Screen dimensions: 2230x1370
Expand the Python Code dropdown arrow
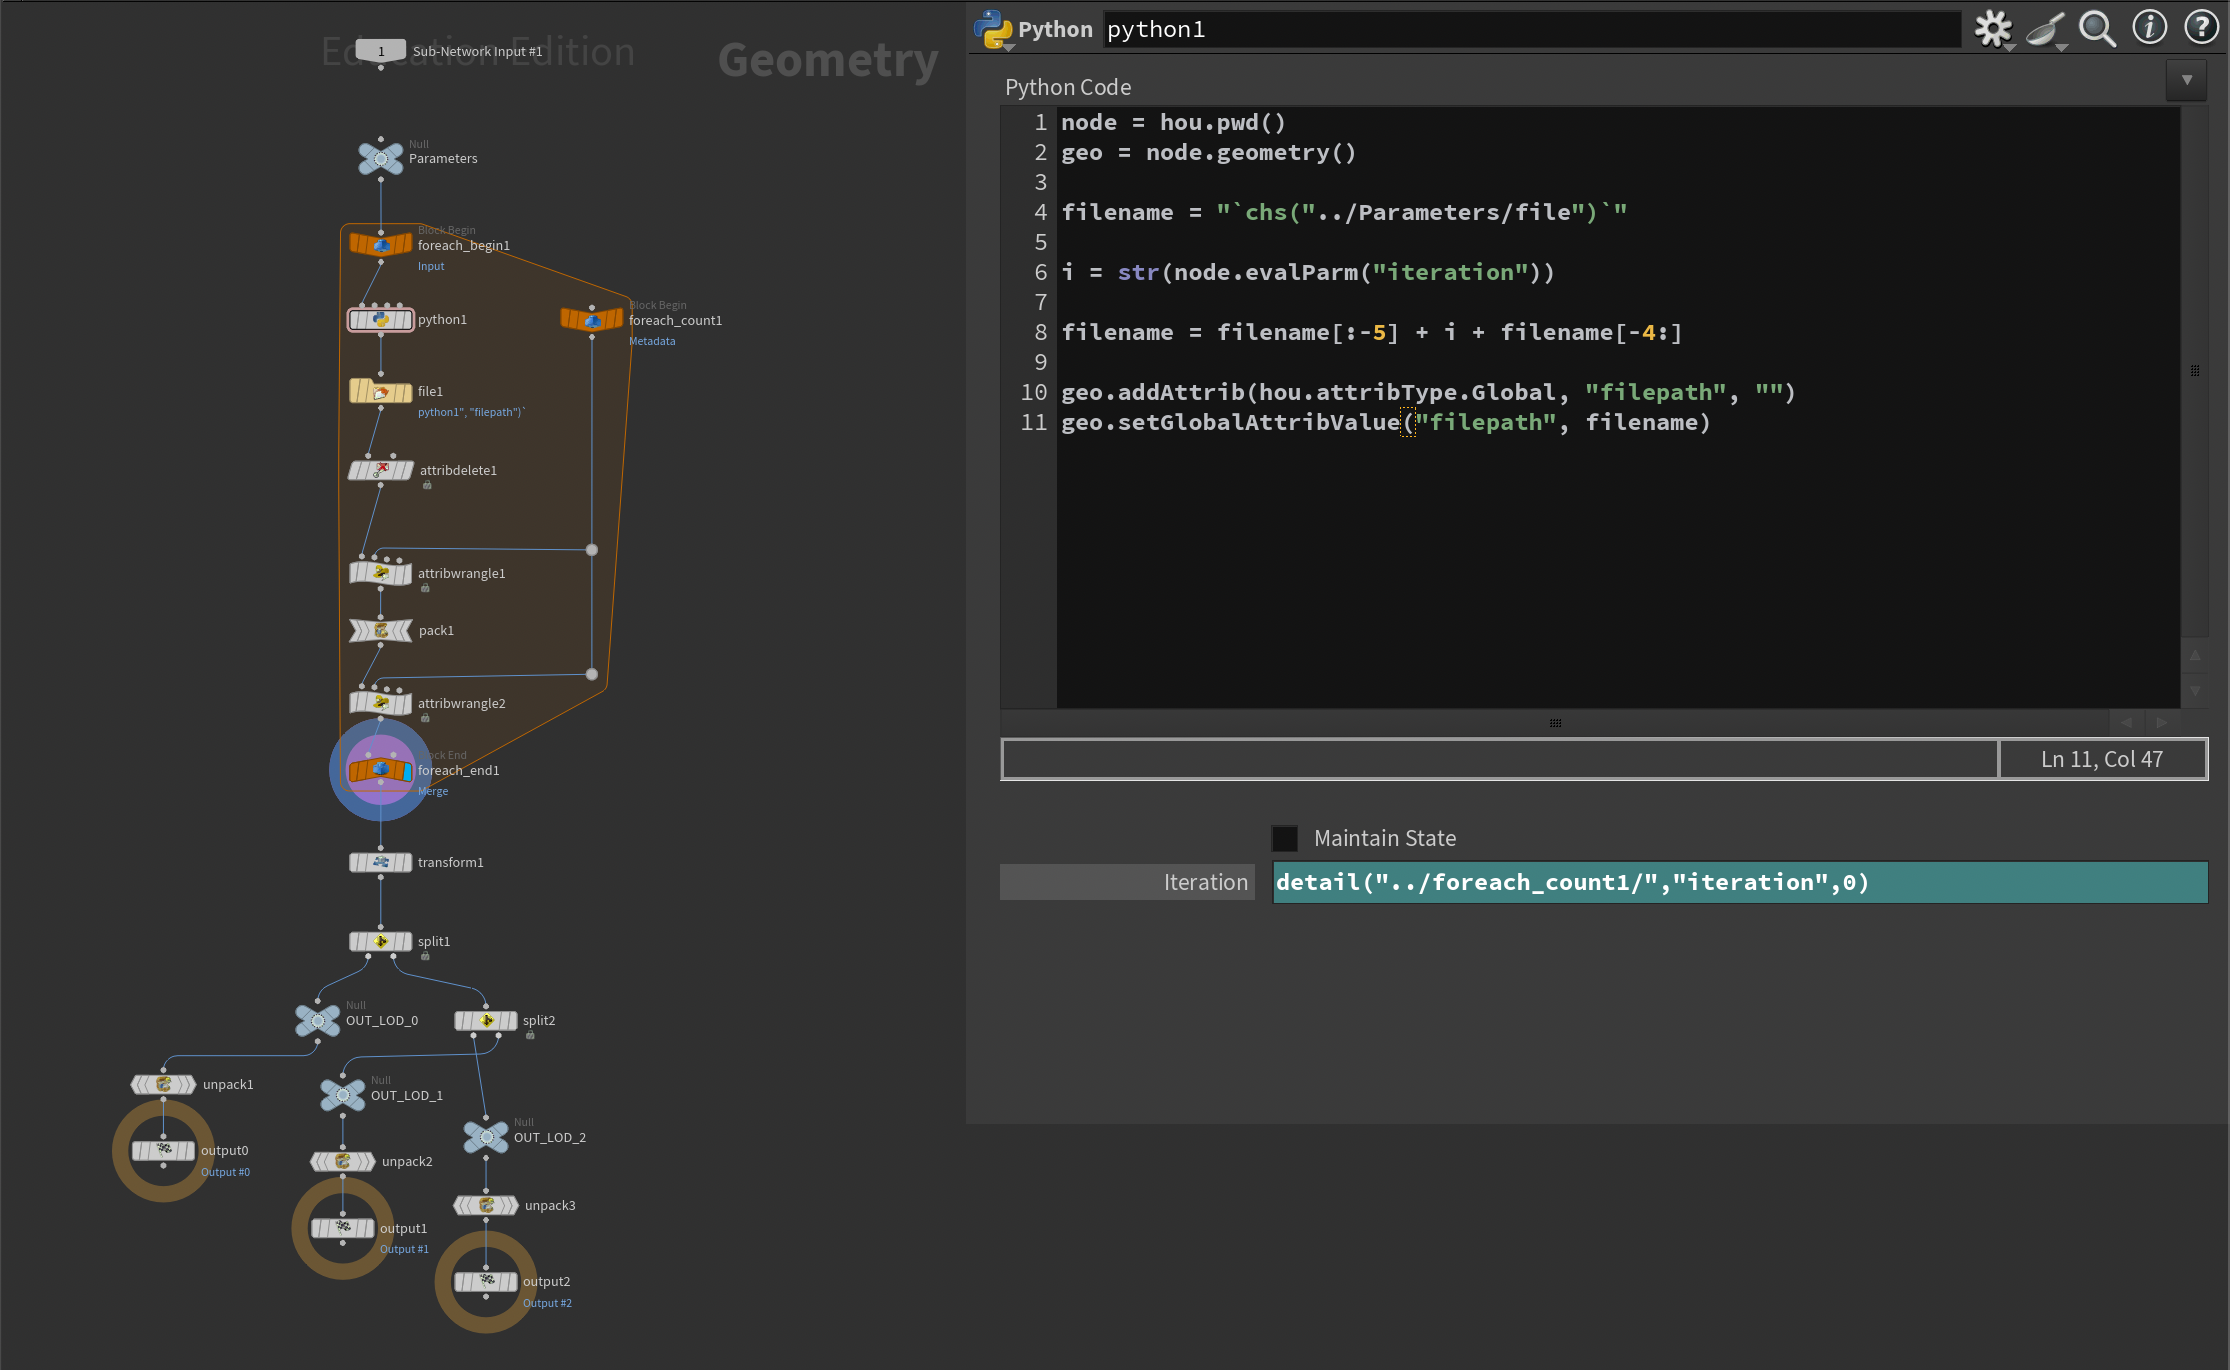pyautogui.click(x=2187, y=81)
